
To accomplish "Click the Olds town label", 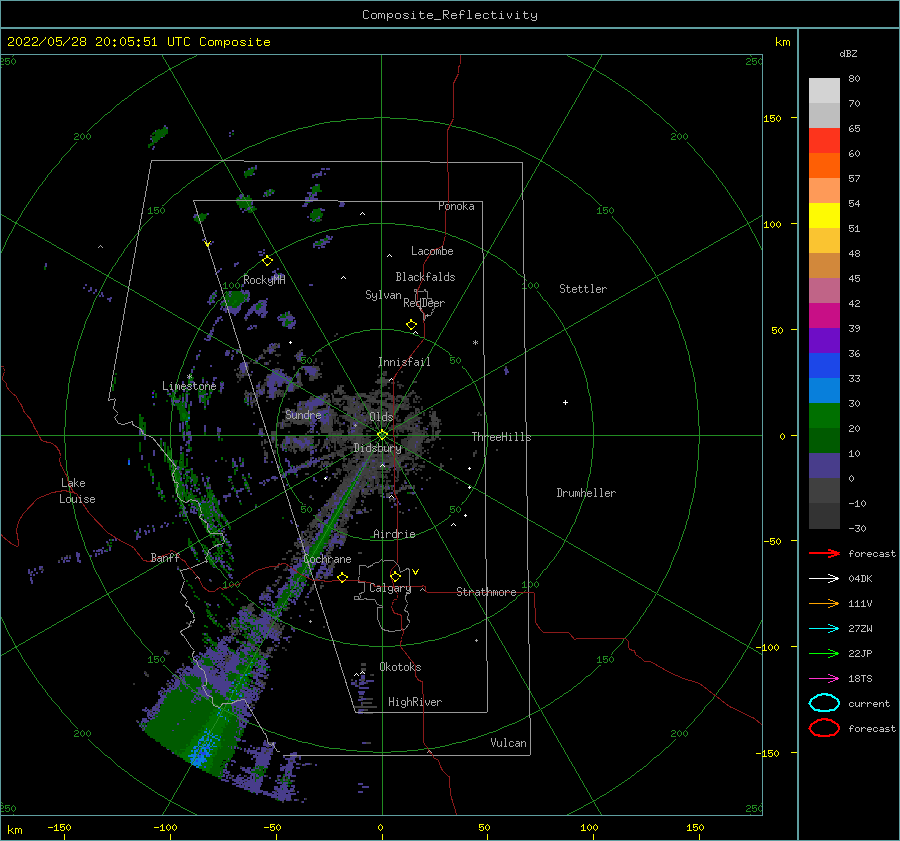I will (381, 417).
